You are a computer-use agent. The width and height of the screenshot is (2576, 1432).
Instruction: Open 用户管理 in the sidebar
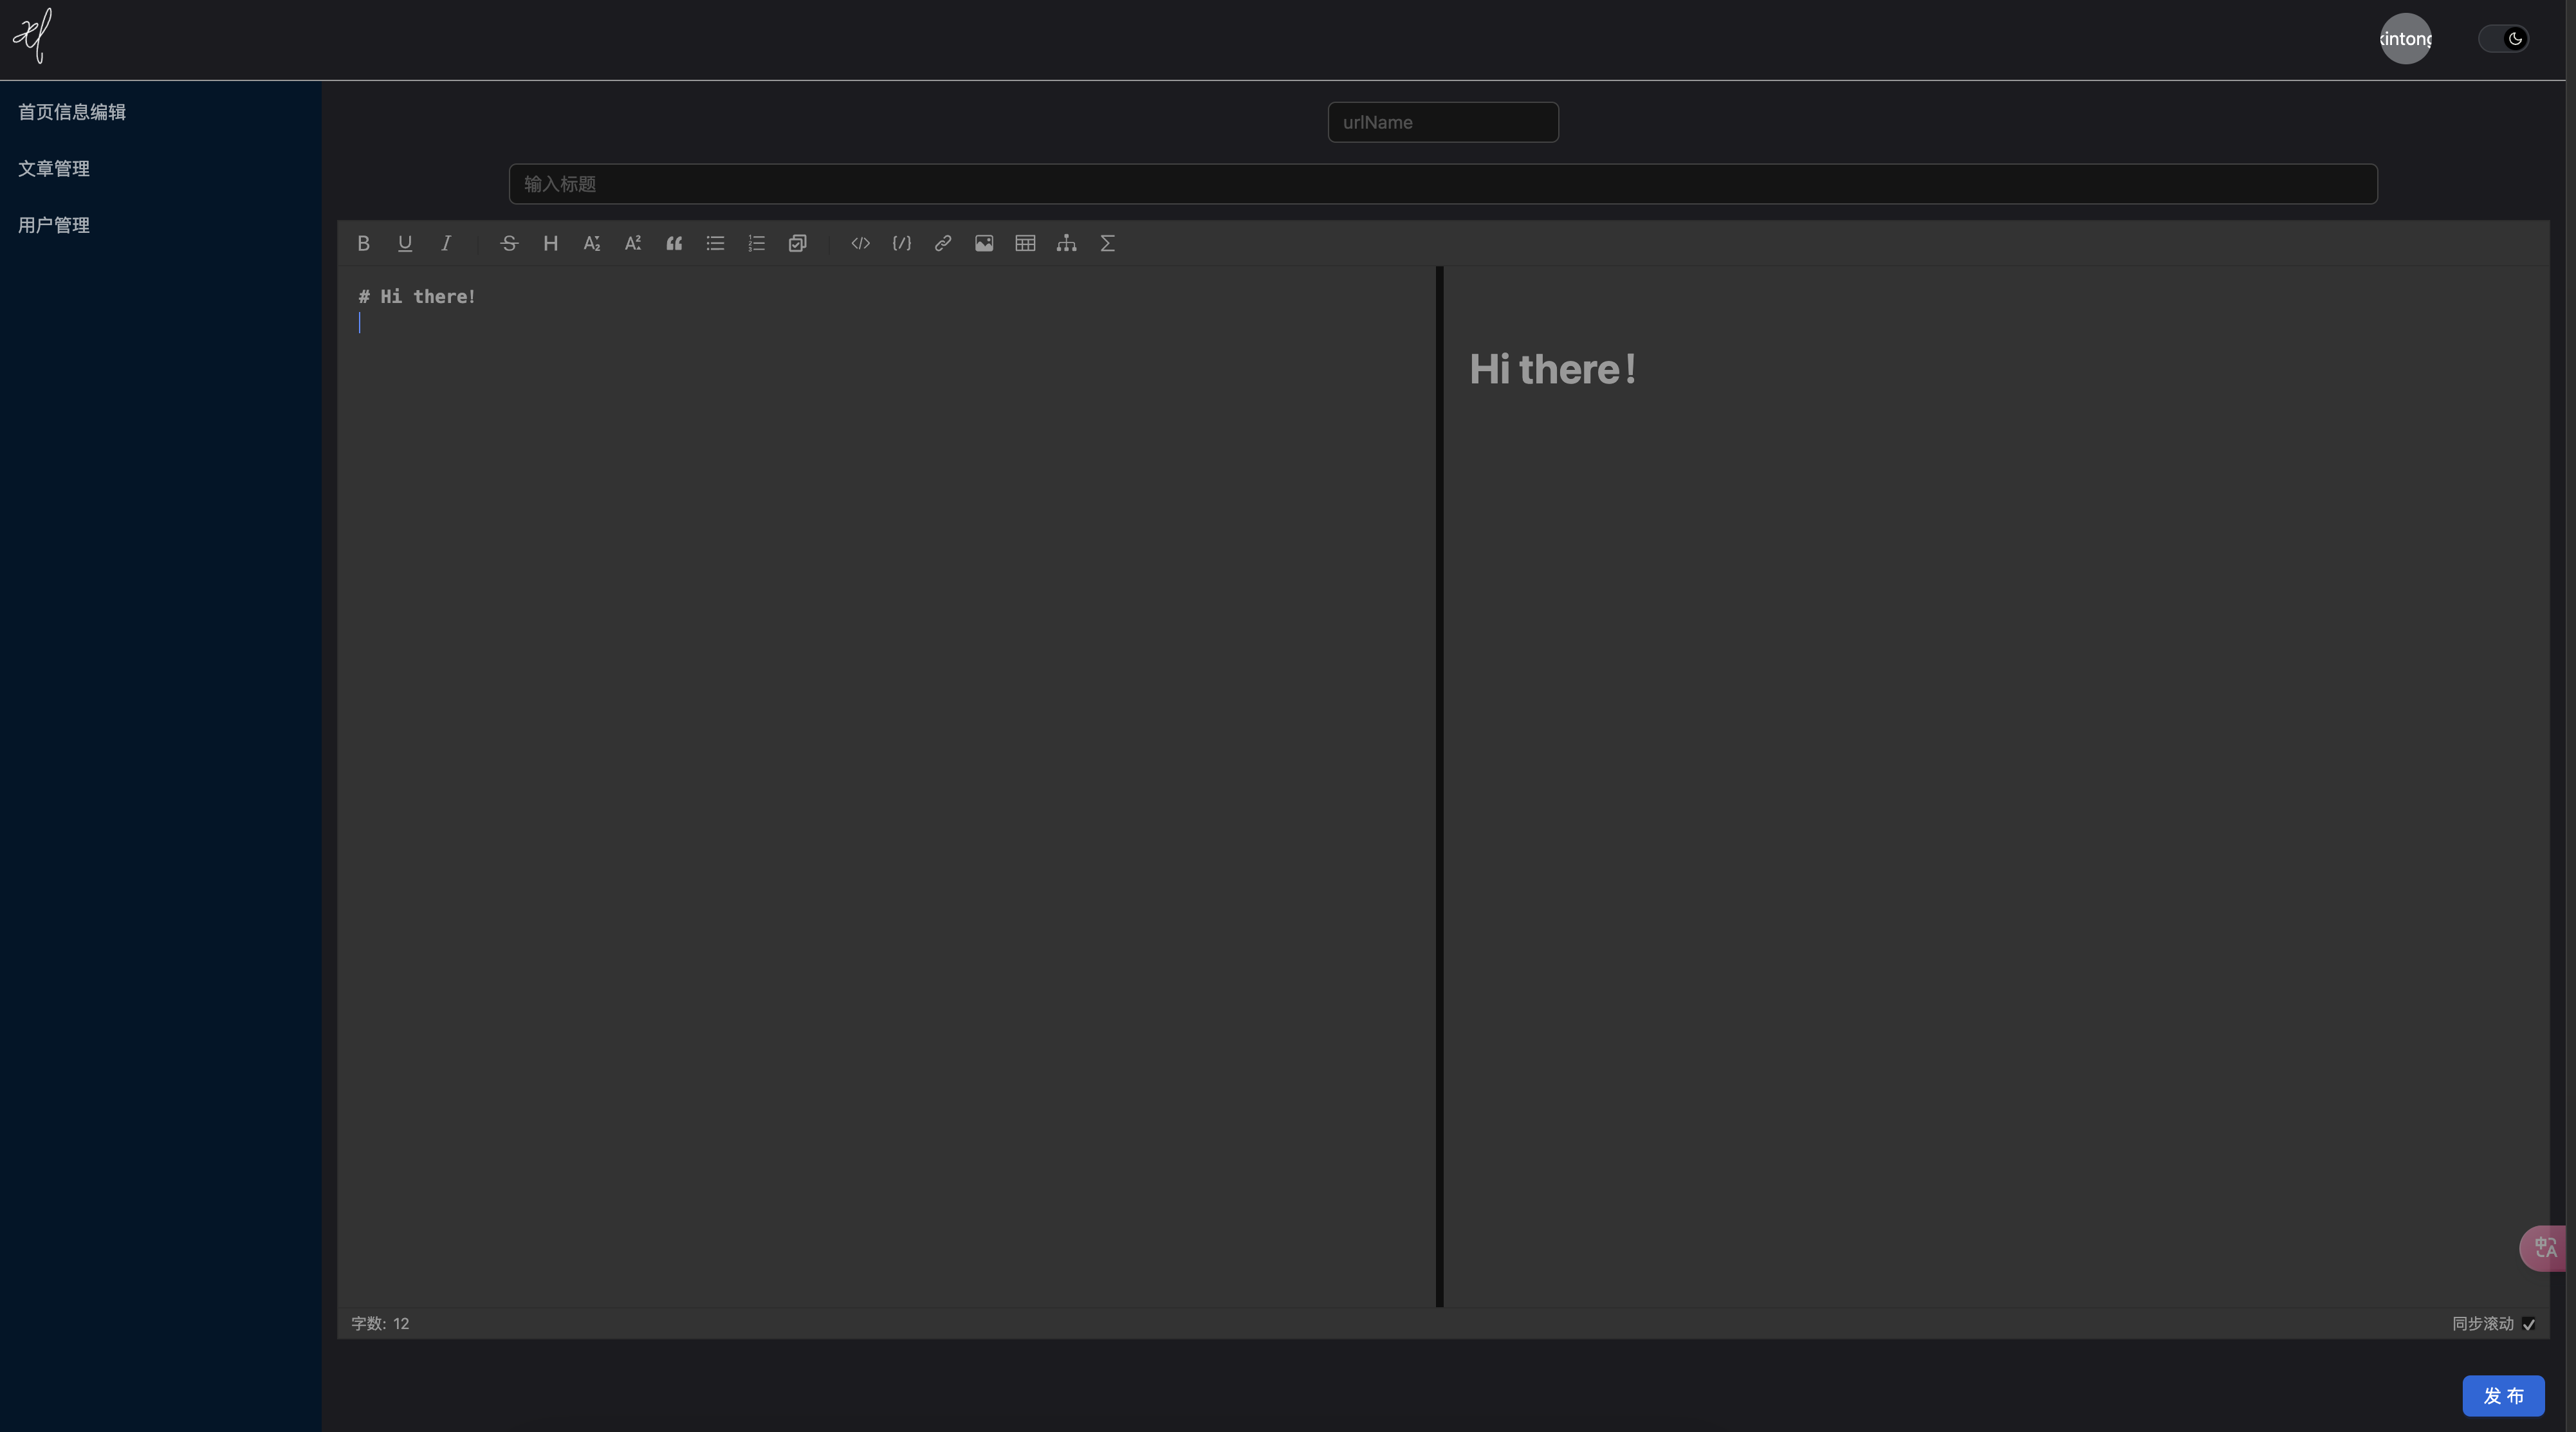click(x=54, y=225)
